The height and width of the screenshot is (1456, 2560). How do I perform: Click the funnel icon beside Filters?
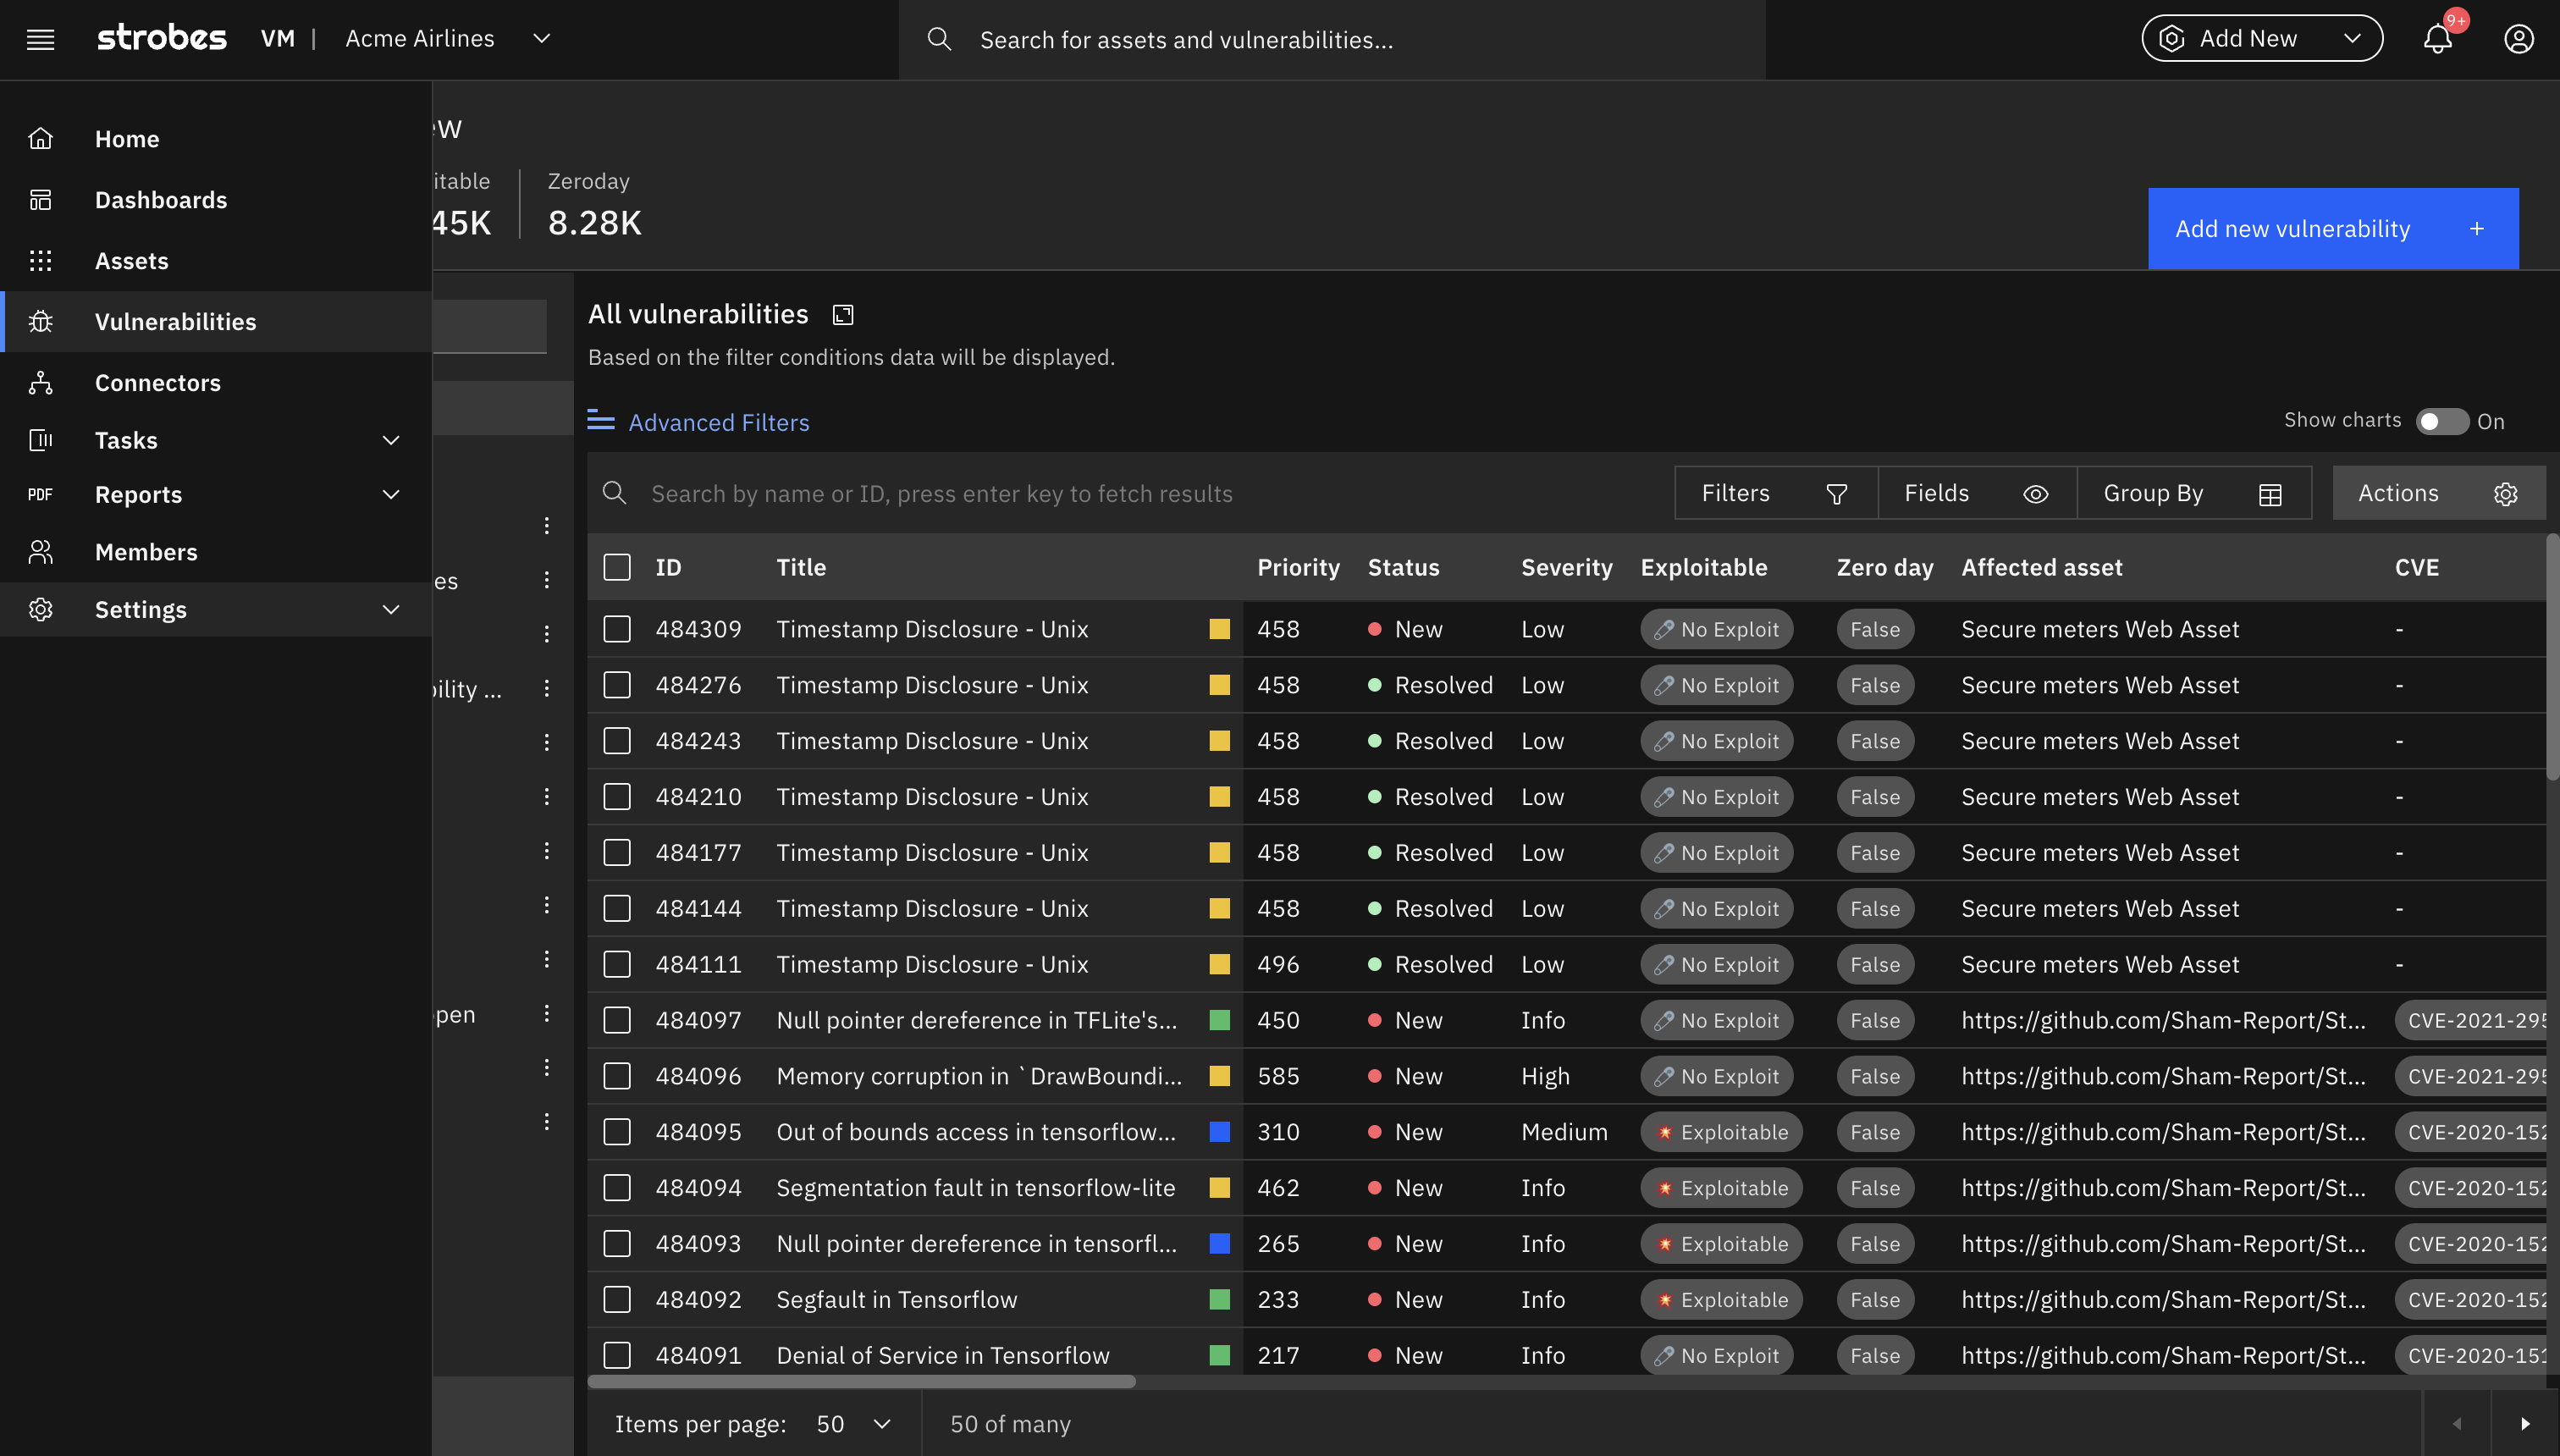click(x=1837, y=494)
